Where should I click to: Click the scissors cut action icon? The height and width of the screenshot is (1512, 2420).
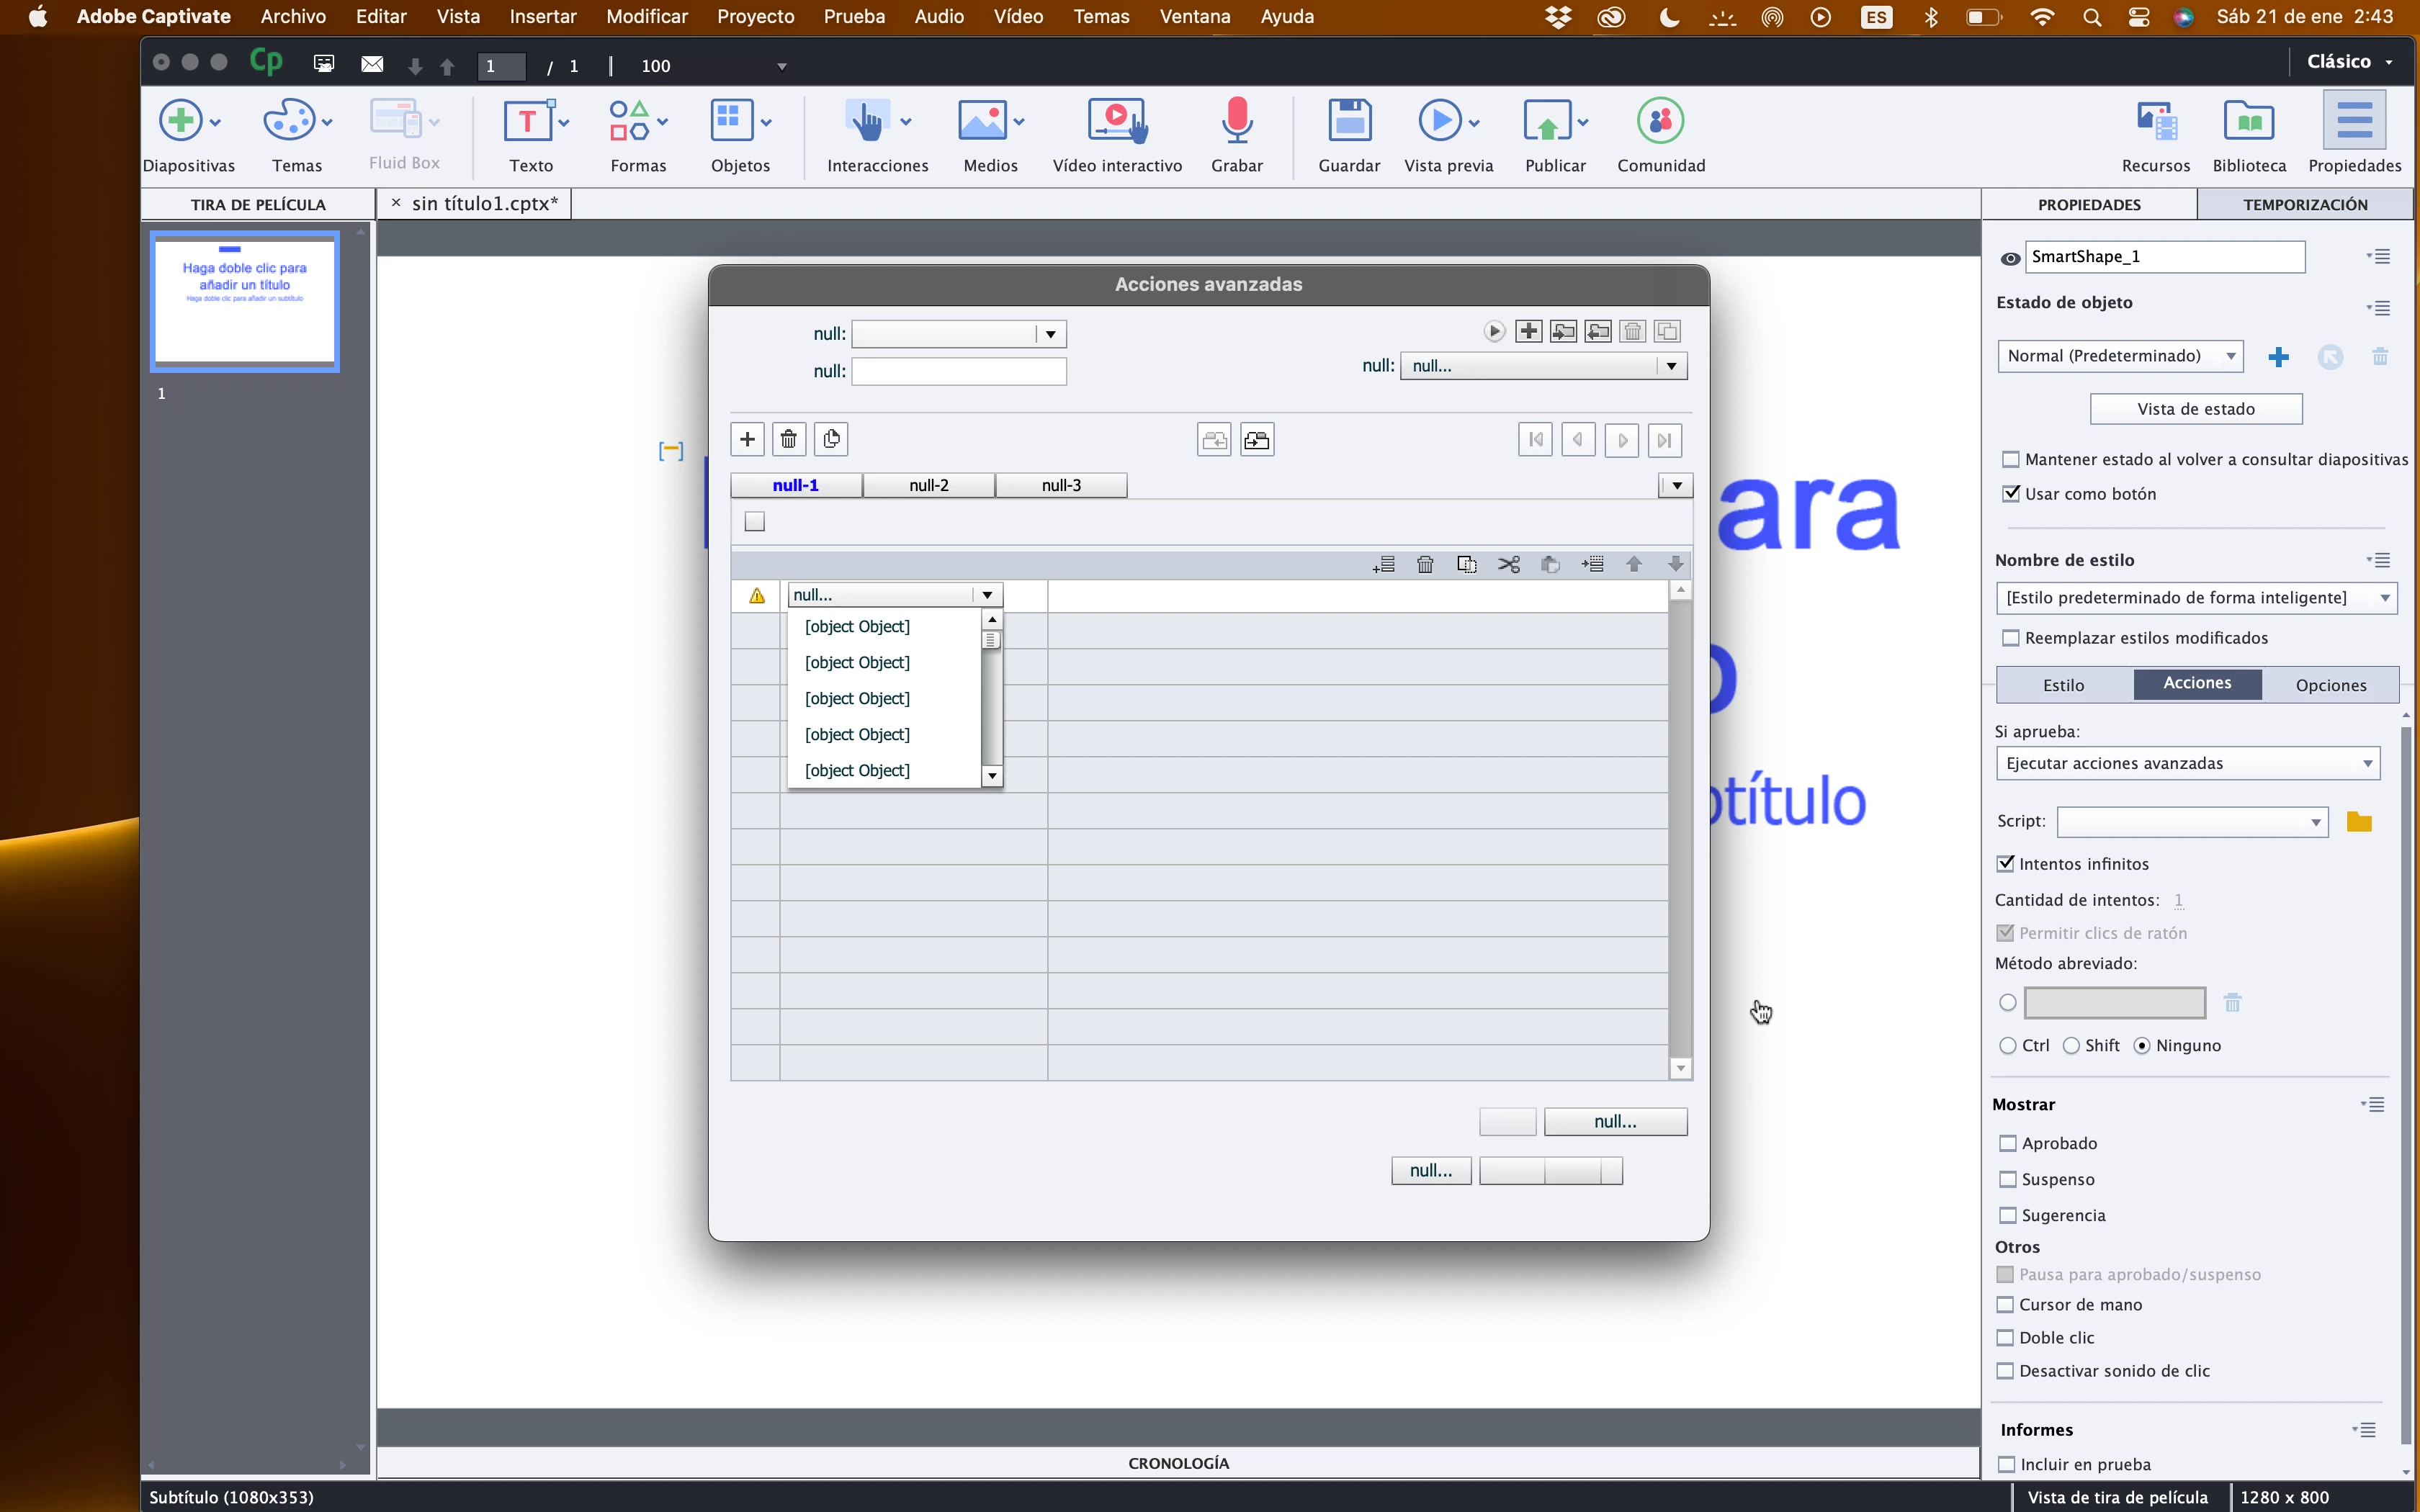tap(1509, 565)
